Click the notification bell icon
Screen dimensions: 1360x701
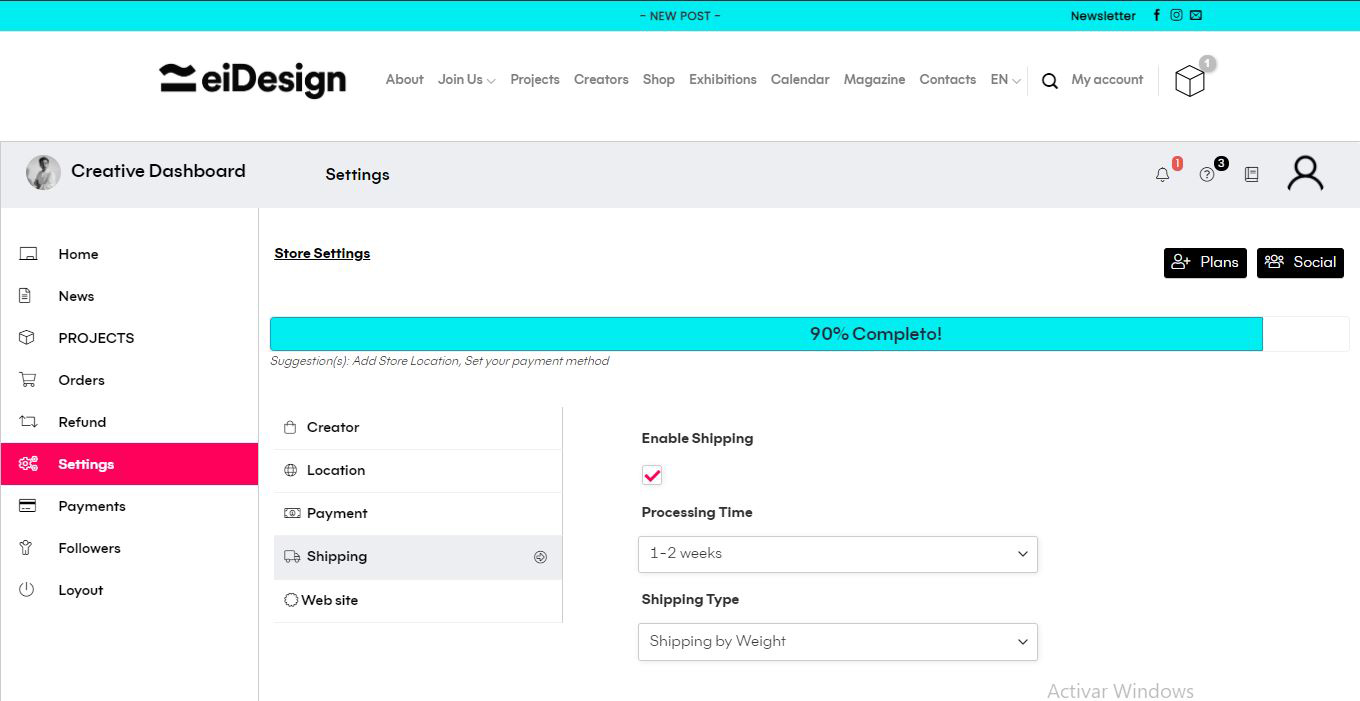click(x=1162, y=175)
